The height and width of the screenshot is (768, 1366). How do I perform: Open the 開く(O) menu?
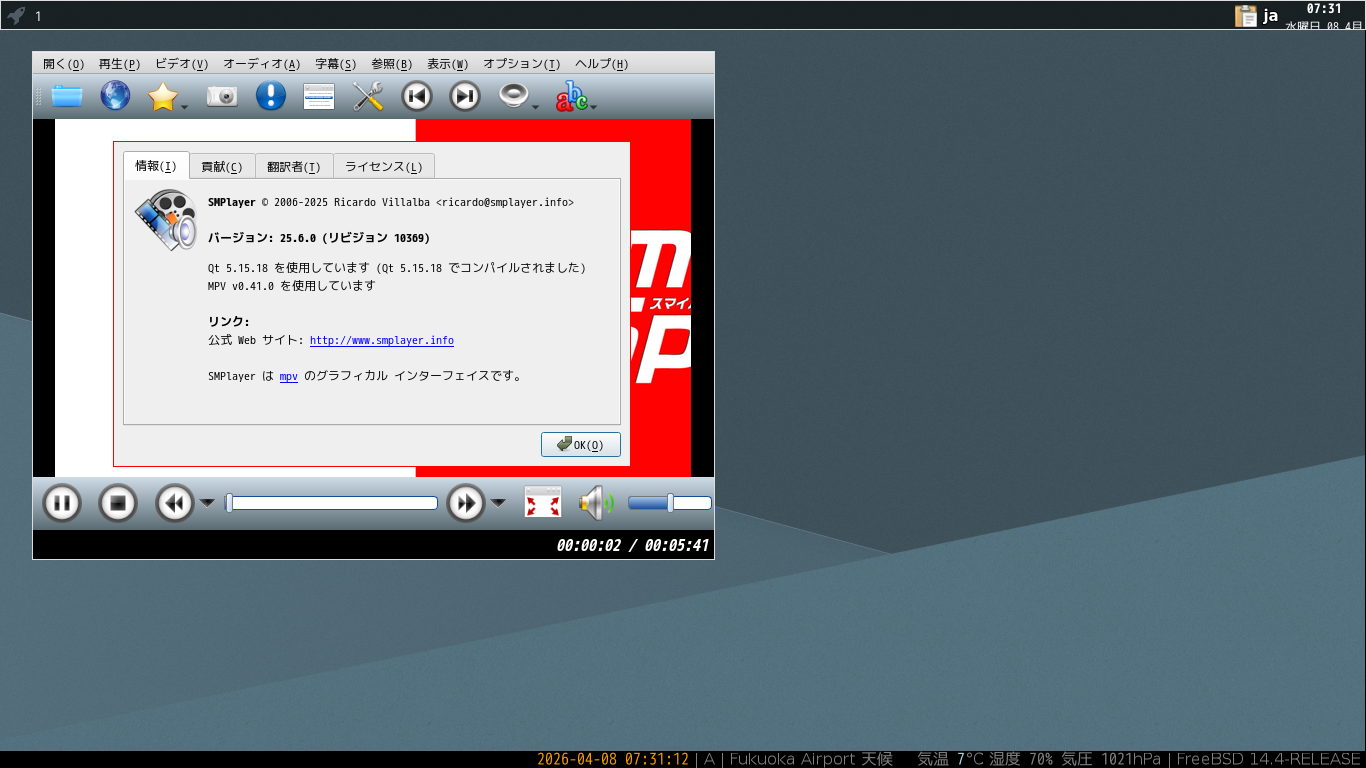[x=64, y=64]
